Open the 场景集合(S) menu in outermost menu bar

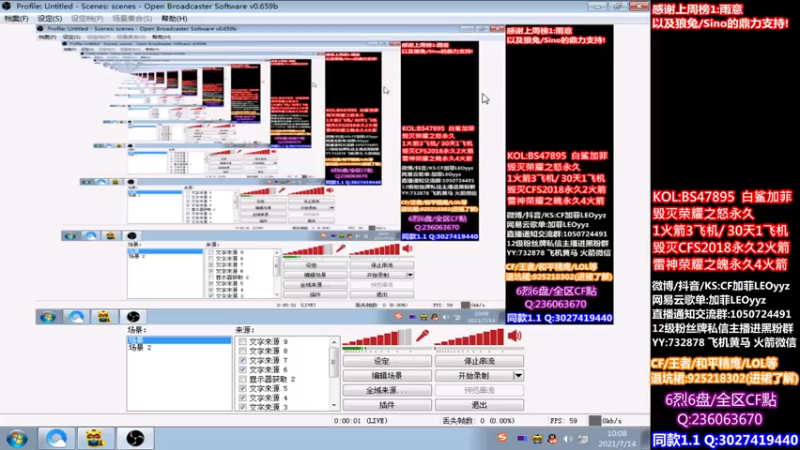[132, 18]
